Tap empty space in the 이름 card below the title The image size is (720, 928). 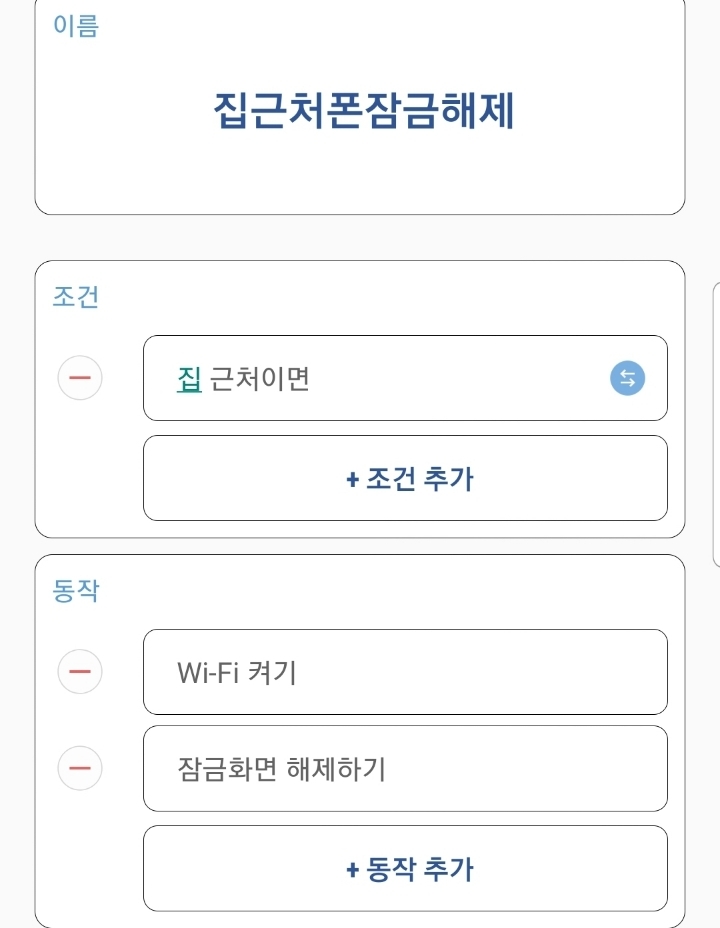click(360, 178)
